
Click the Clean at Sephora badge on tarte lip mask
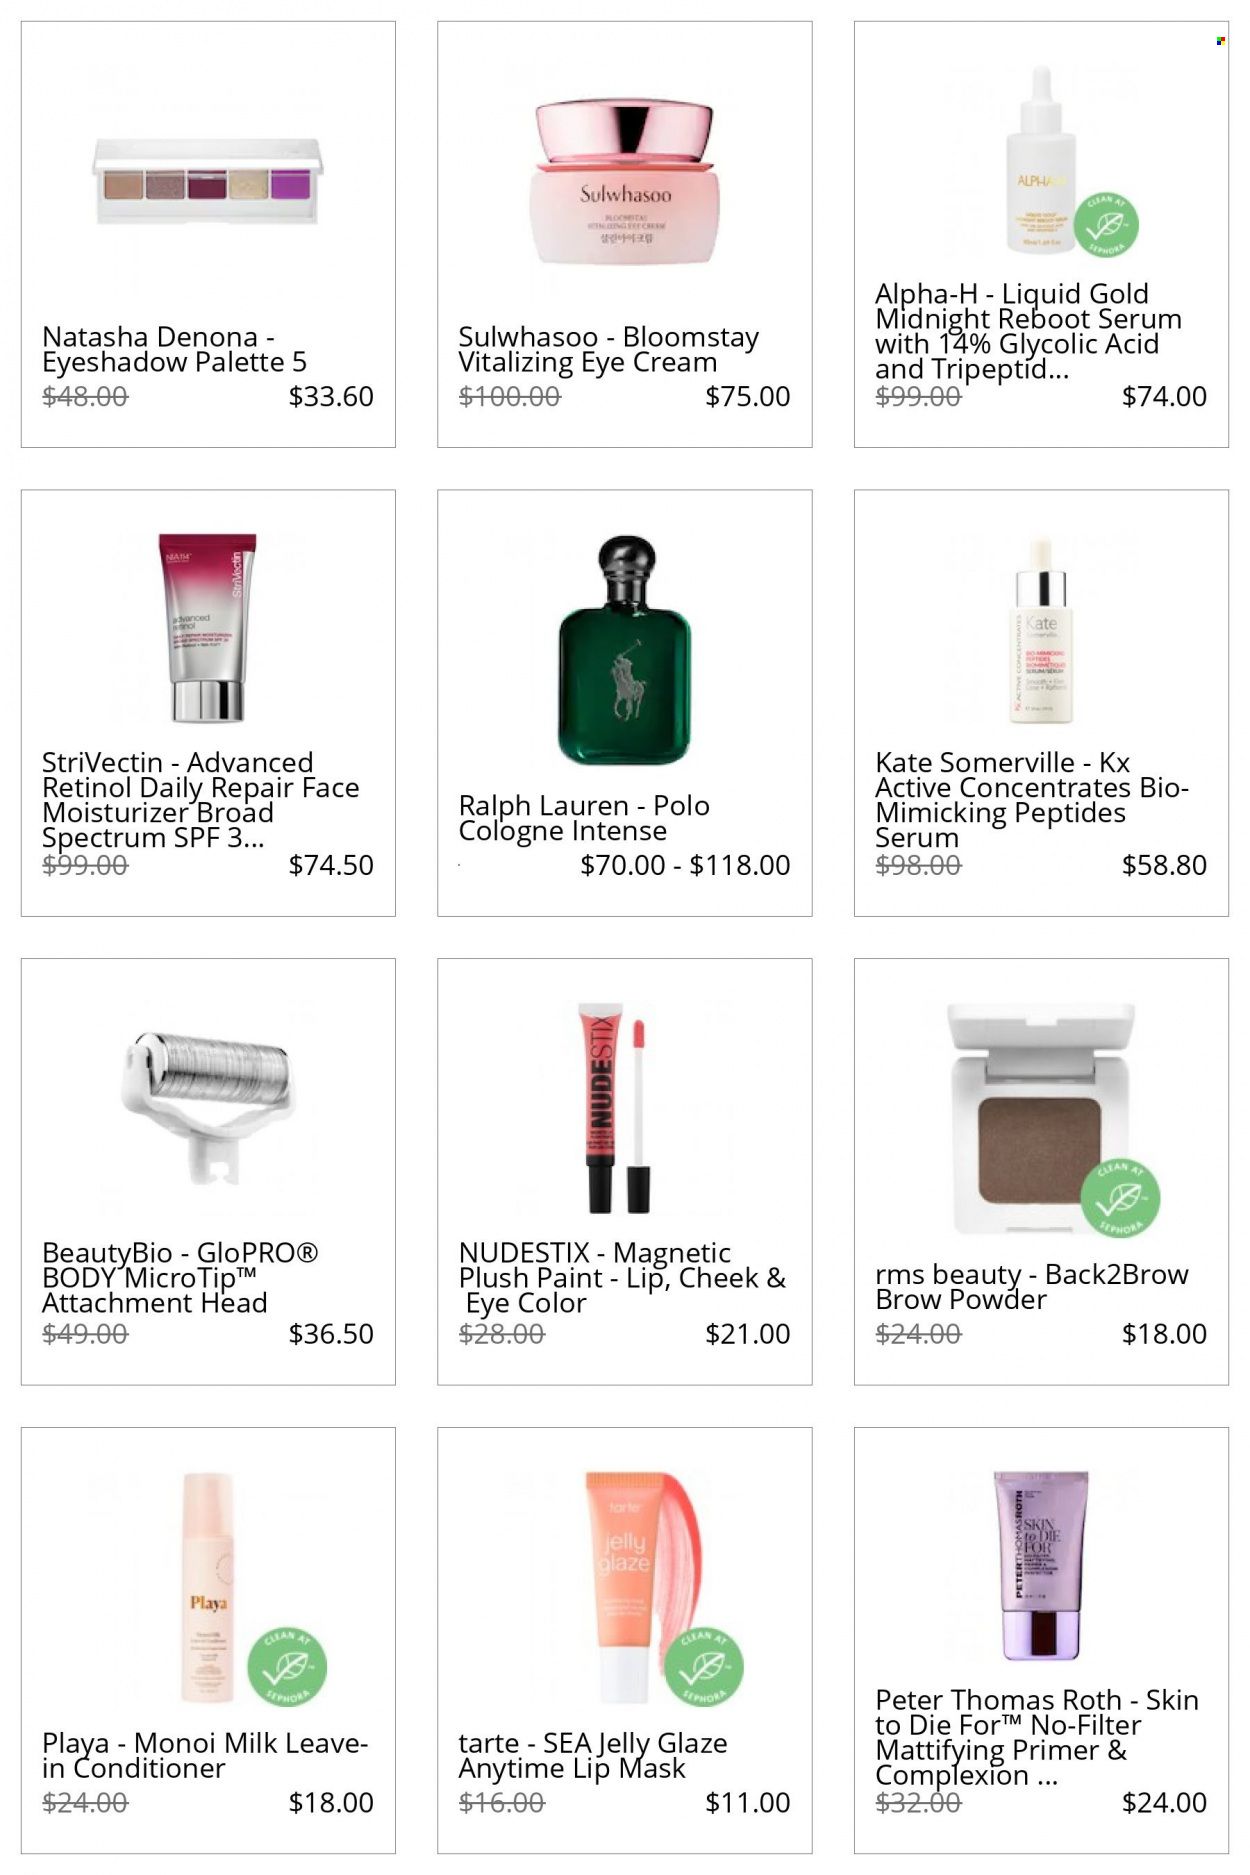pos(704,1667)
